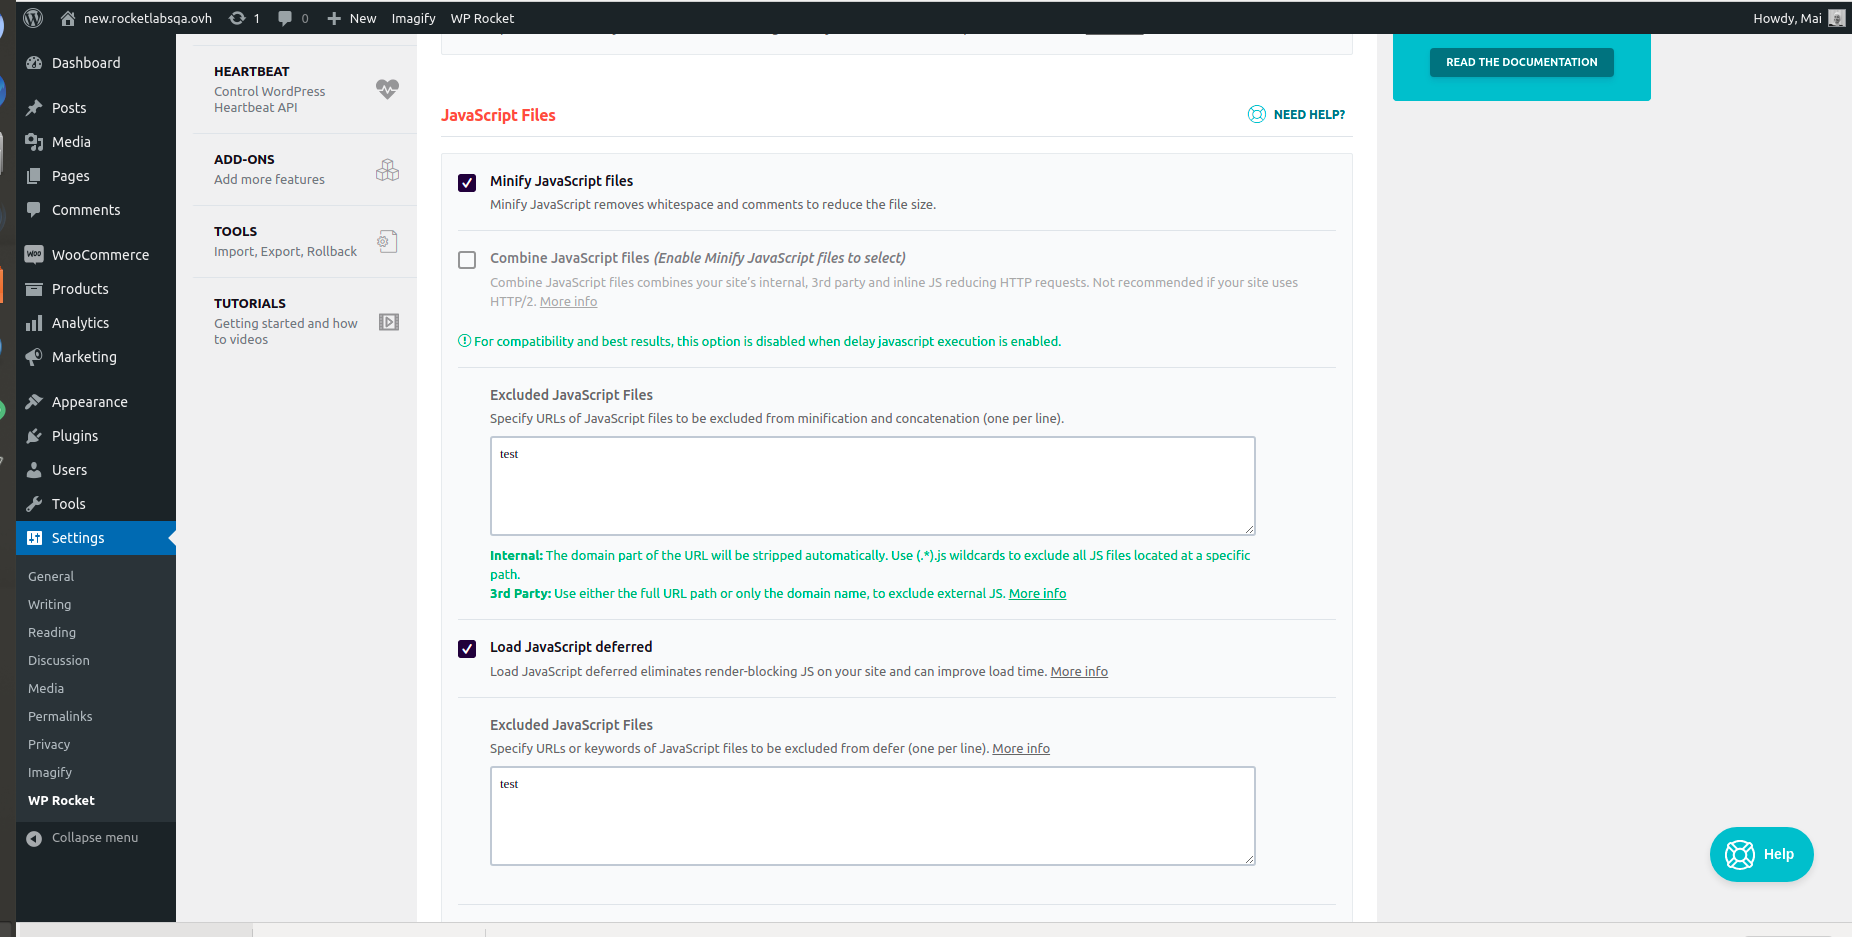Click Read the Documentation button
Image resolution: width=1852 pixels, height=937 pixels.
point(1521,62)
